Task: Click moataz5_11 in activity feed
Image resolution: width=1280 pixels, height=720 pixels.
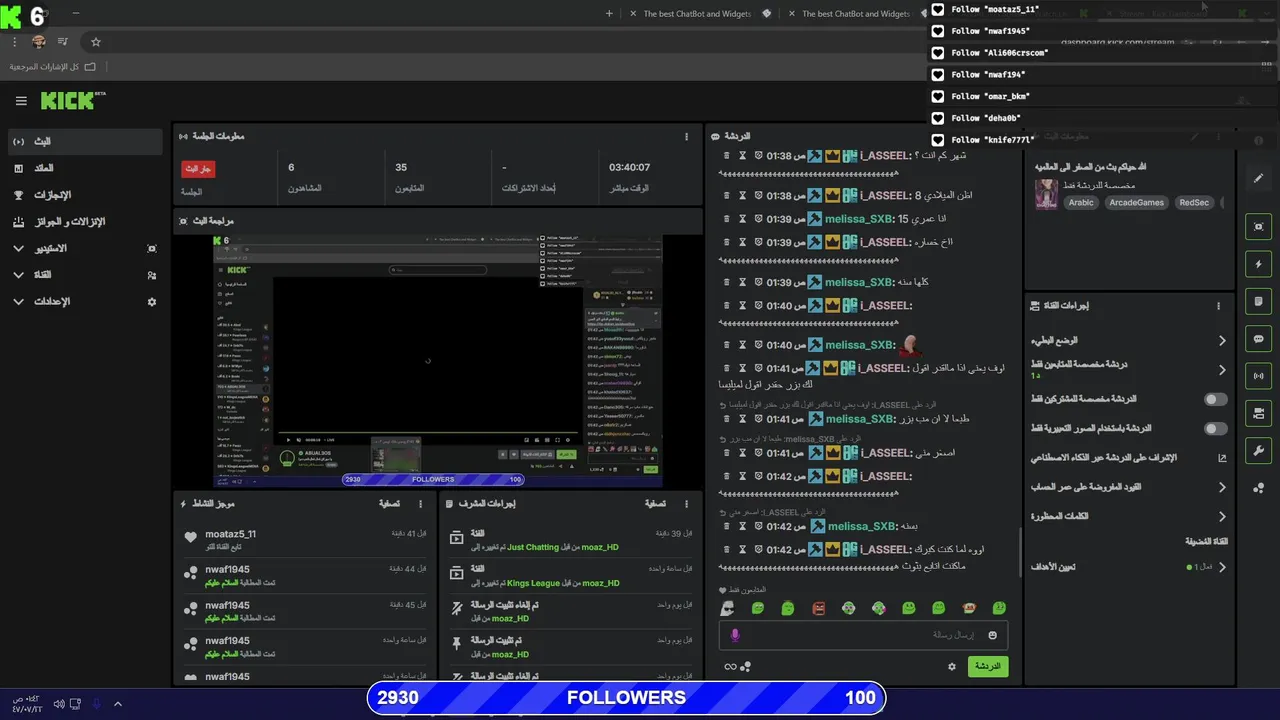Action: point(230,534)
